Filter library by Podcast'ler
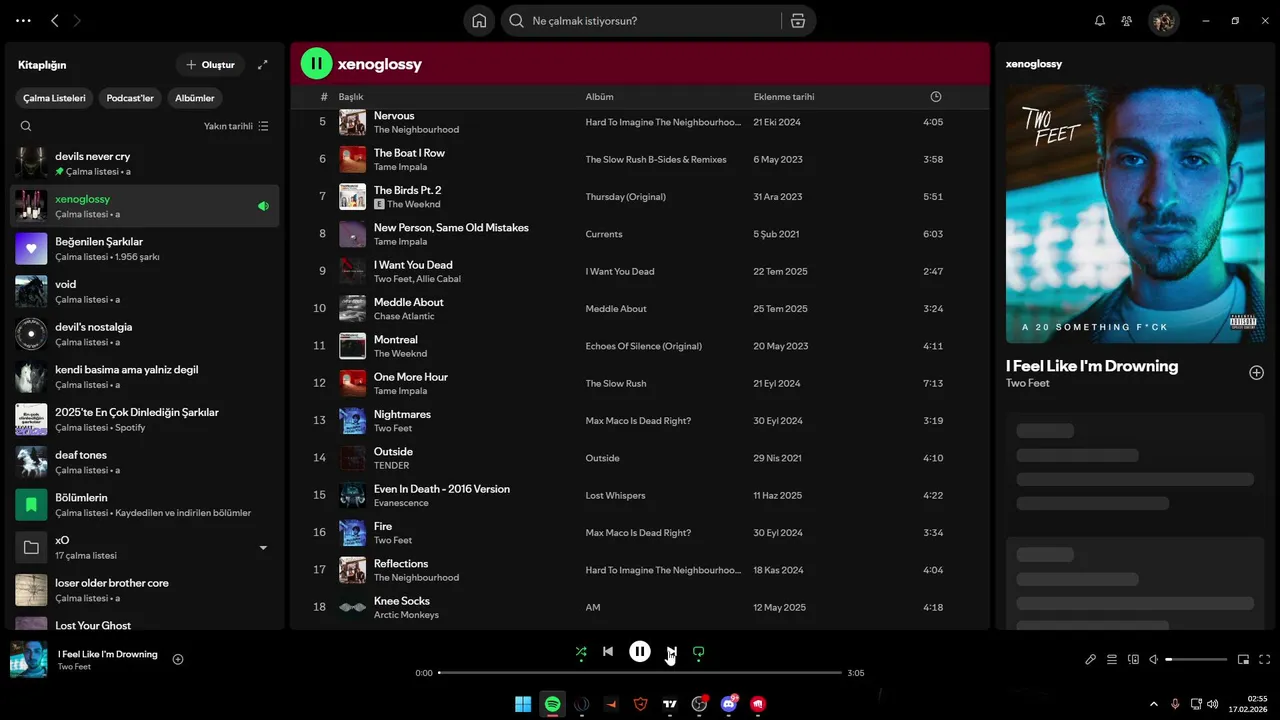 click(x=130, y=98)
